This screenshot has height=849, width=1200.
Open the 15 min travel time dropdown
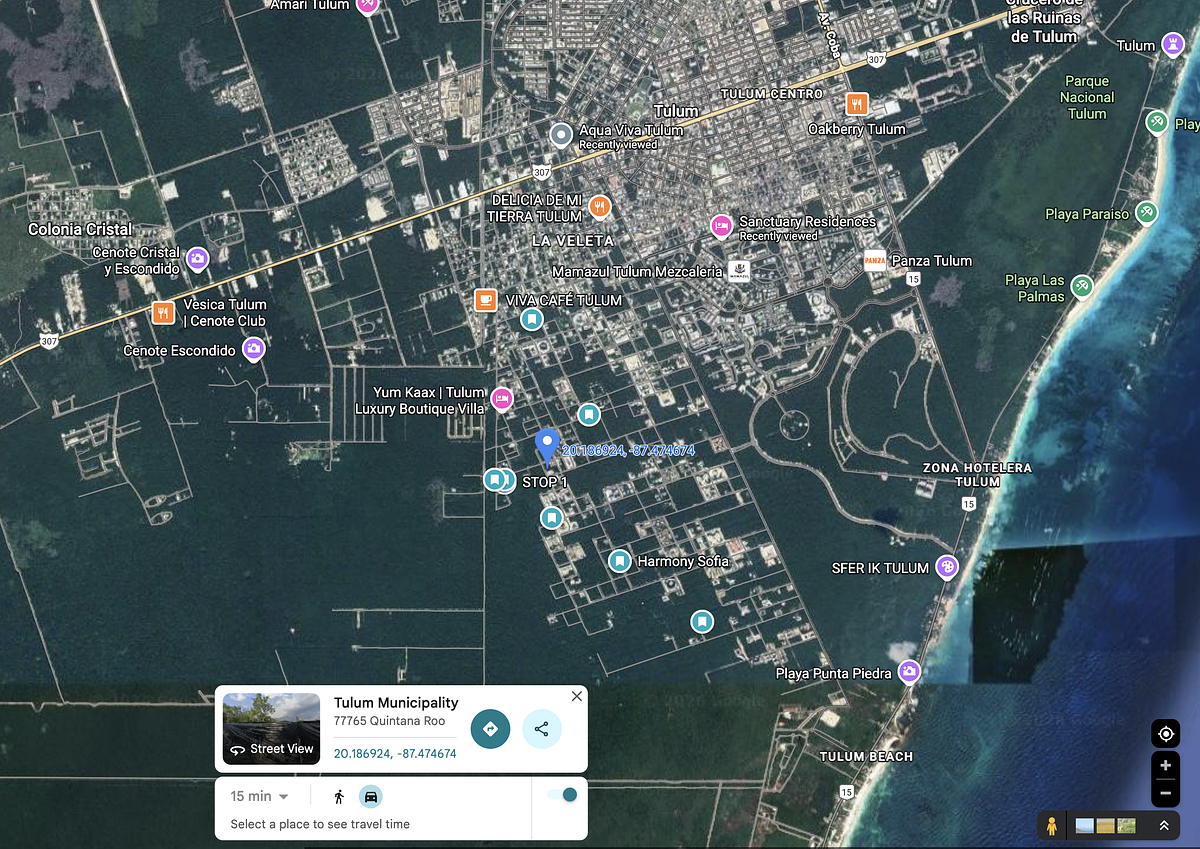259,796
